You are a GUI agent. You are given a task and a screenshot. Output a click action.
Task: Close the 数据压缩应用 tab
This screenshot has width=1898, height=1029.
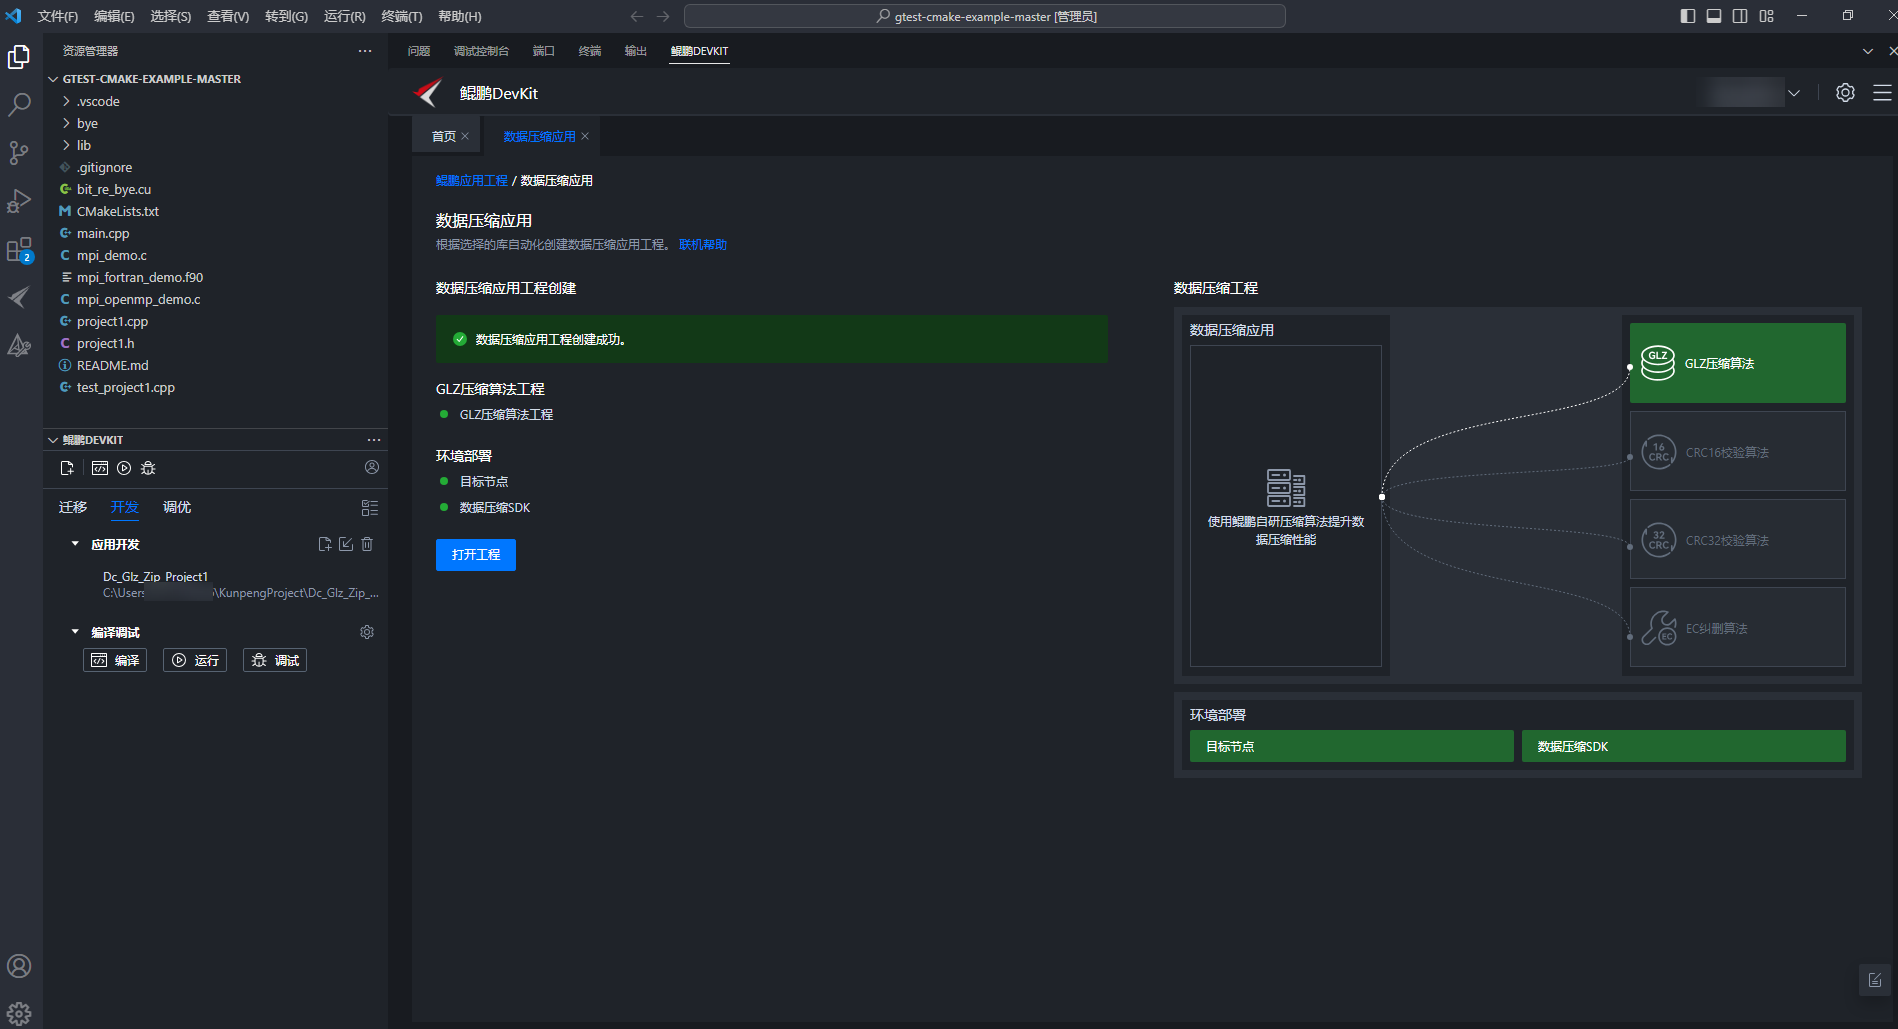tap(585, 136)
